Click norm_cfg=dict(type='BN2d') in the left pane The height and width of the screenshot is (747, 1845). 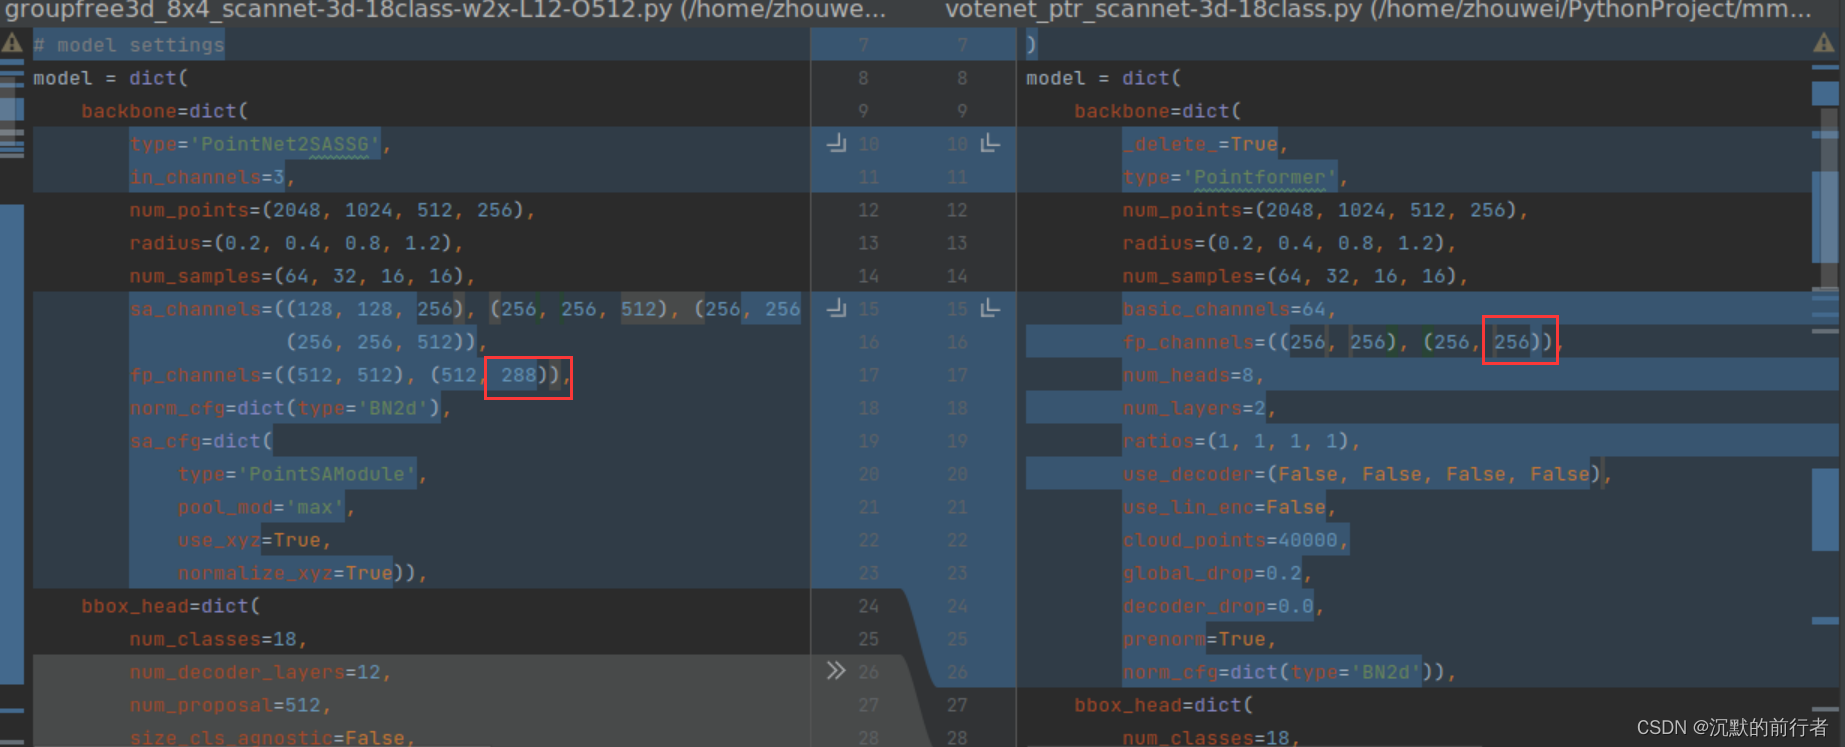[x=290, y=408]
